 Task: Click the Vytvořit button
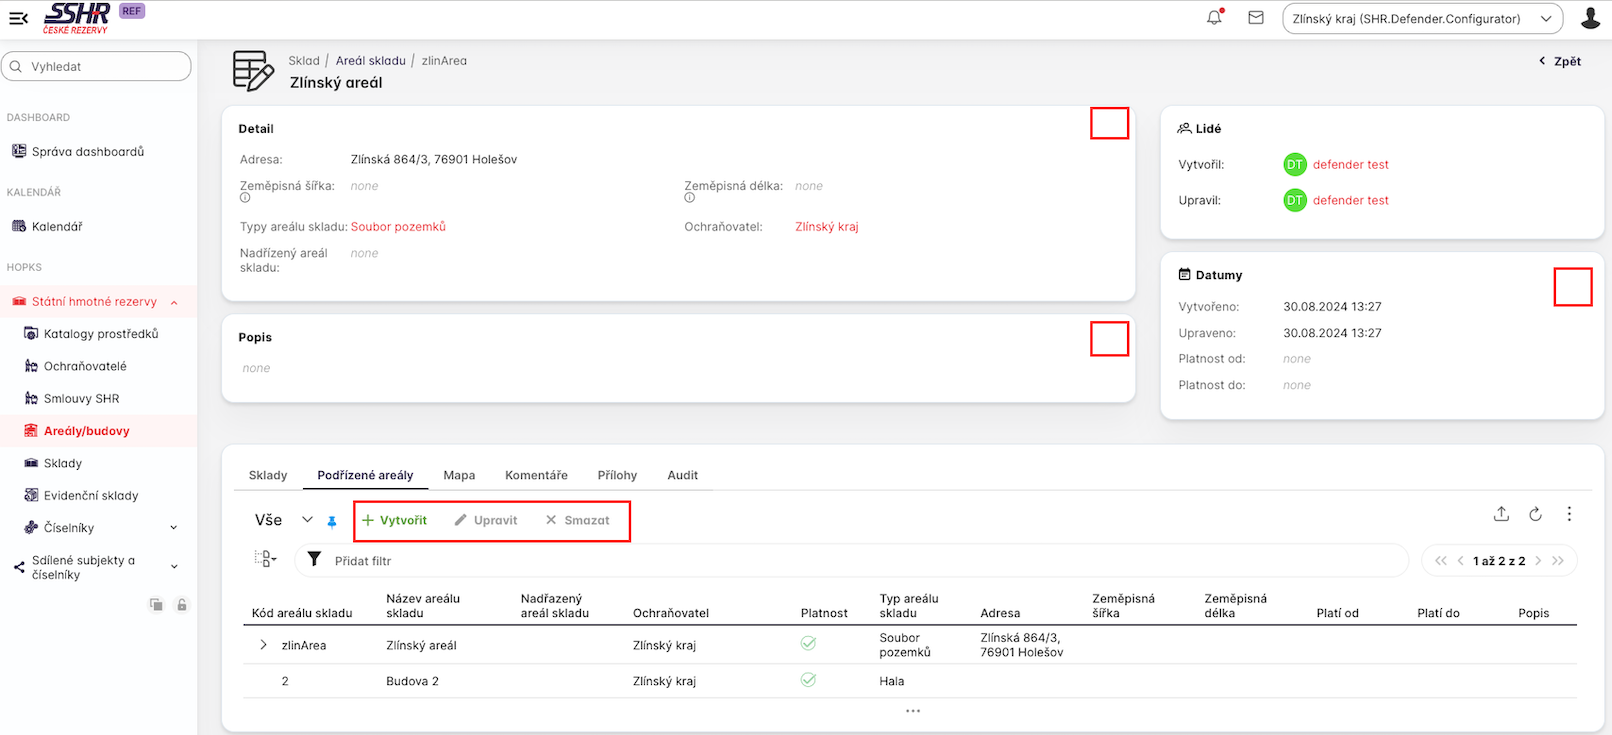[394, 521]
